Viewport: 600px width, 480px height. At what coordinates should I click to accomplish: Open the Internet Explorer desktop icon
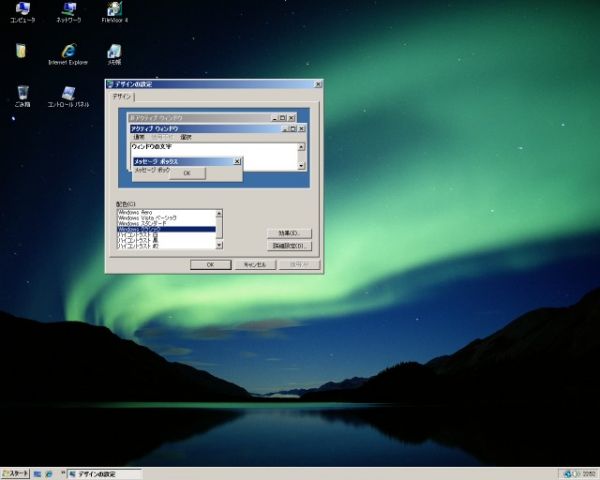(68, 51)
